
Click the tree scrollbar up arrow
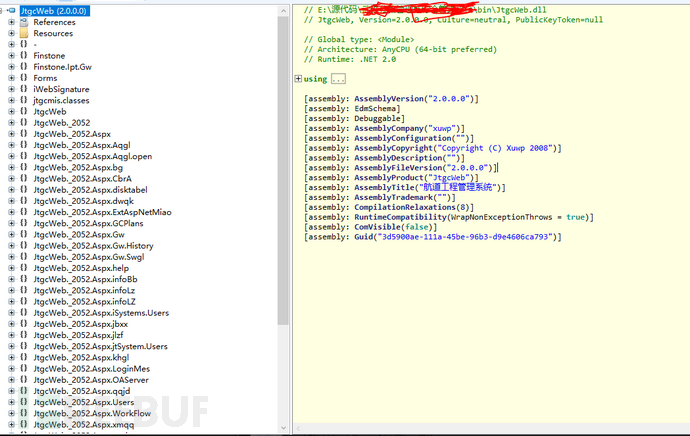click(x=283, y=11)
